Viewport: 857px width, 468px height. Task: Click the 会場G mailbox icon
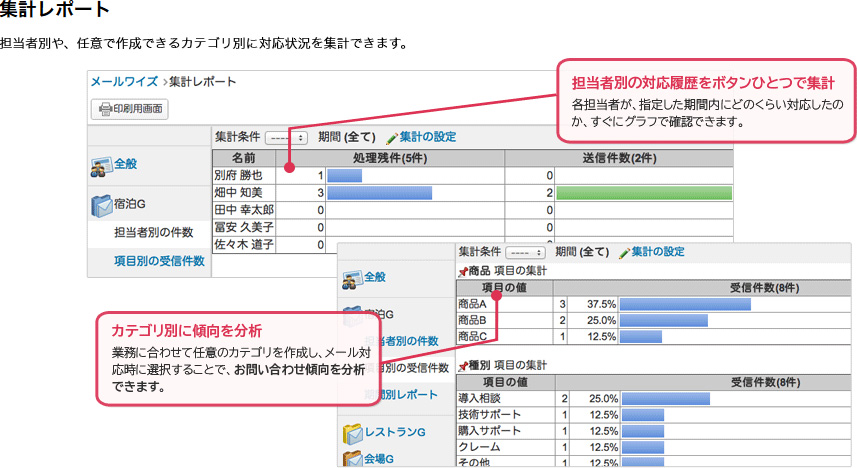click(x=352, y=459)
